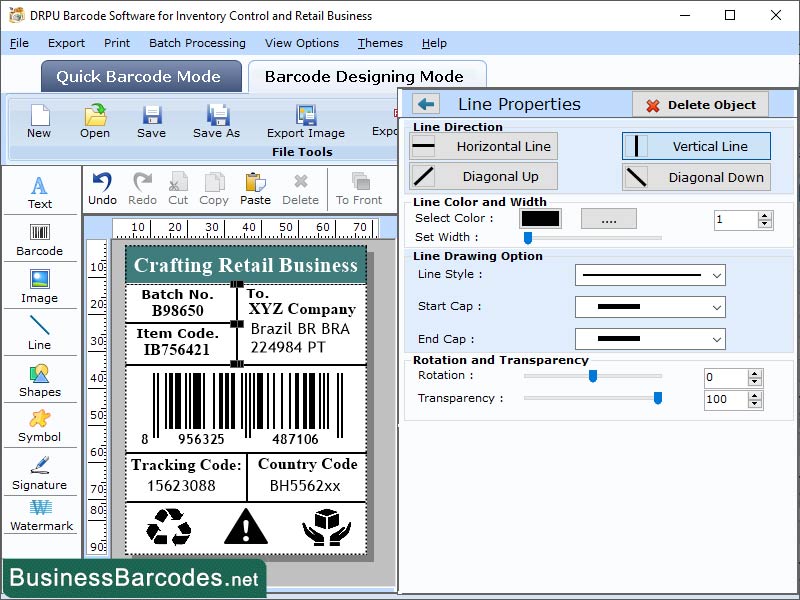Open the File menu

click(19, 43)
